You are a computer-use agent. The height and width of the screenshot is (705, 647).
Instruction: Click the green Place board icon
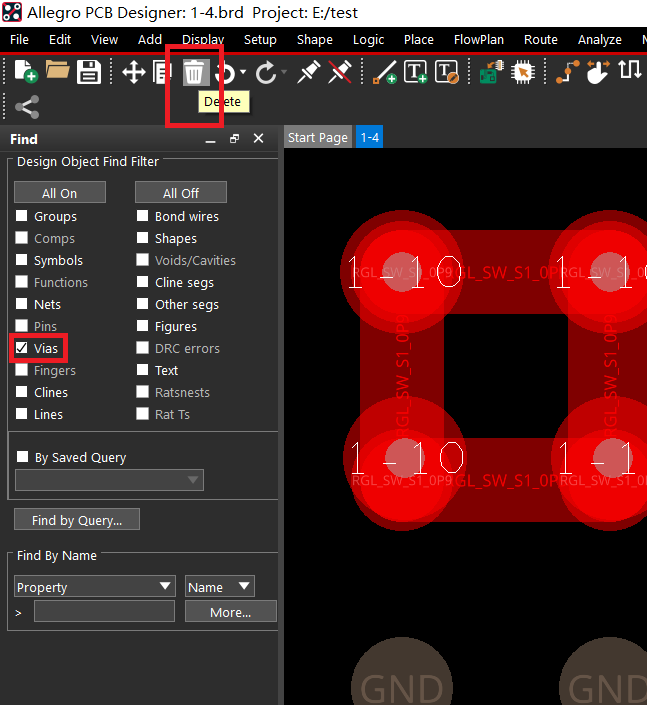(491, 72)
